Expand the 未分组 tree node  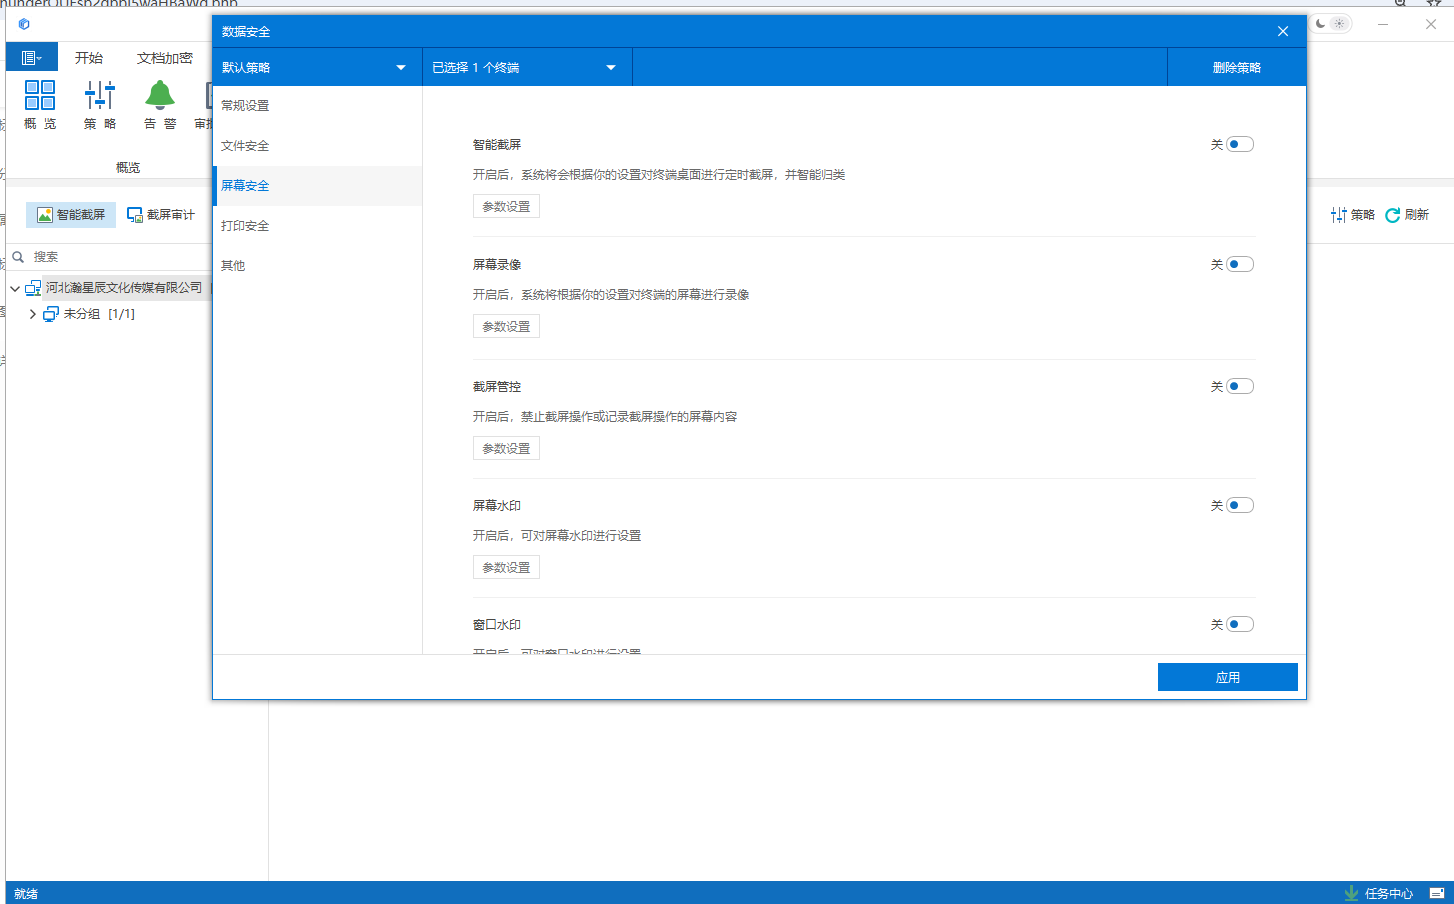pos(33,314)
